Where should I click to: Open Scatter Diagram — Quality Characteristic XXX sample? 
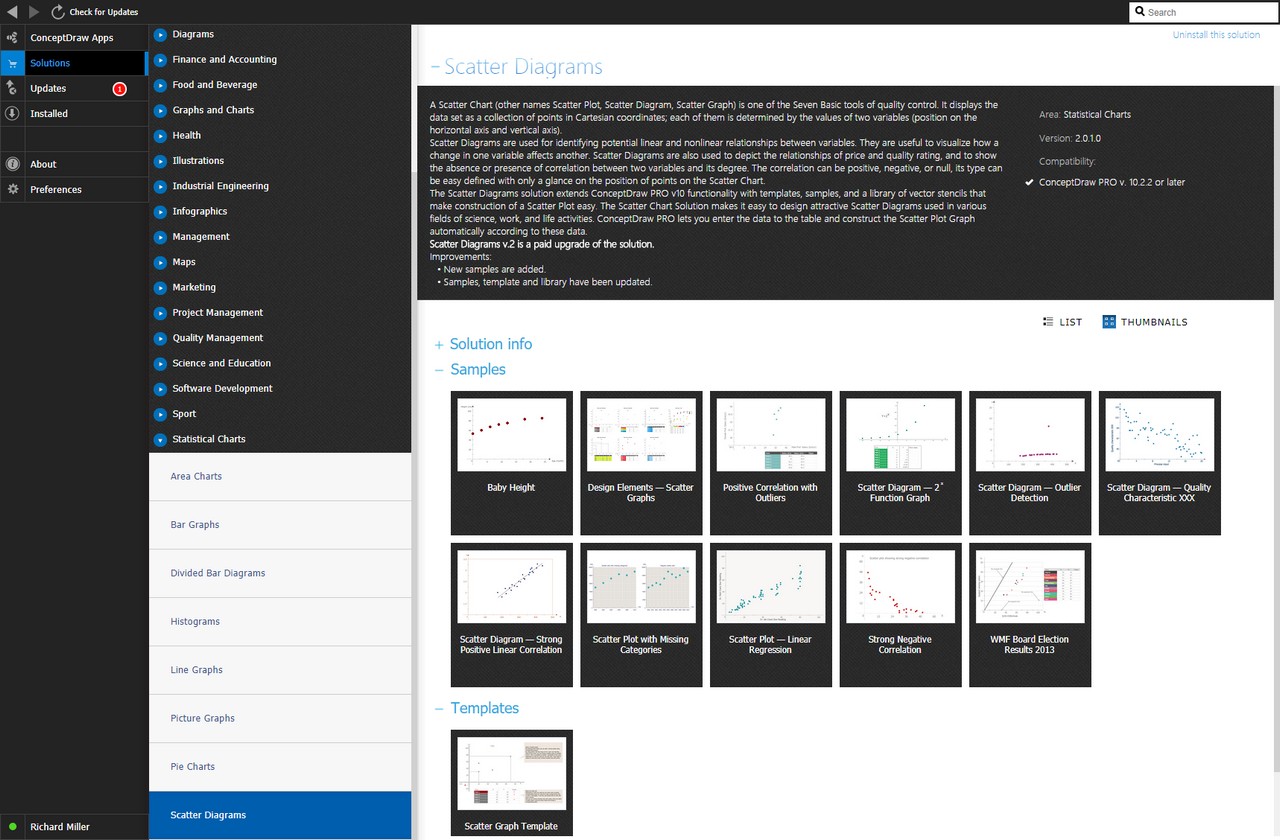[x=1160, y=463]
